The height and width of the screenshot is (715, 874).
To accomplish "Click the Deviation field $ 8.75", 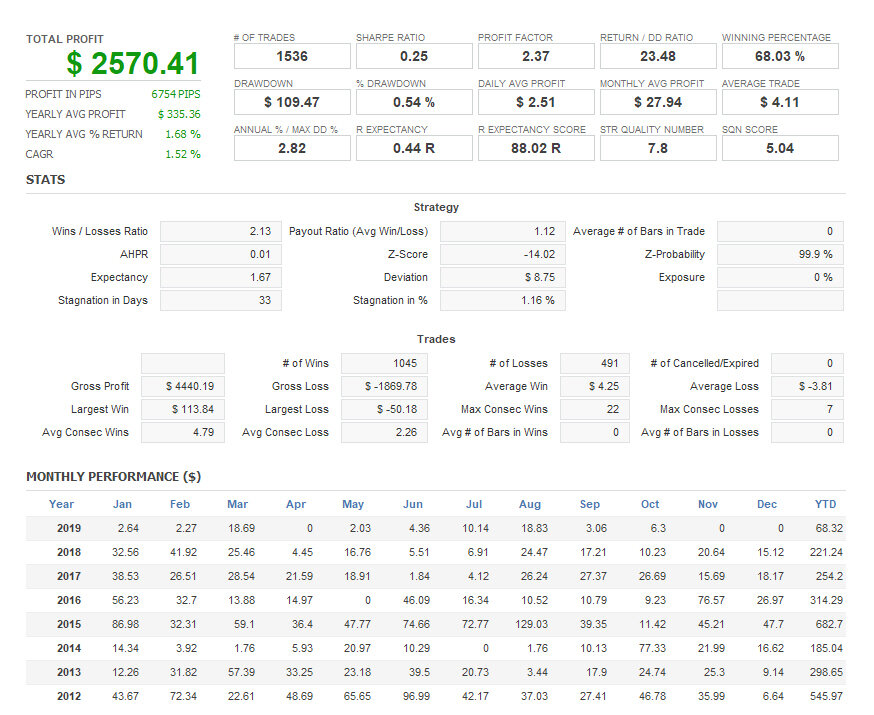I will (503, 278).
